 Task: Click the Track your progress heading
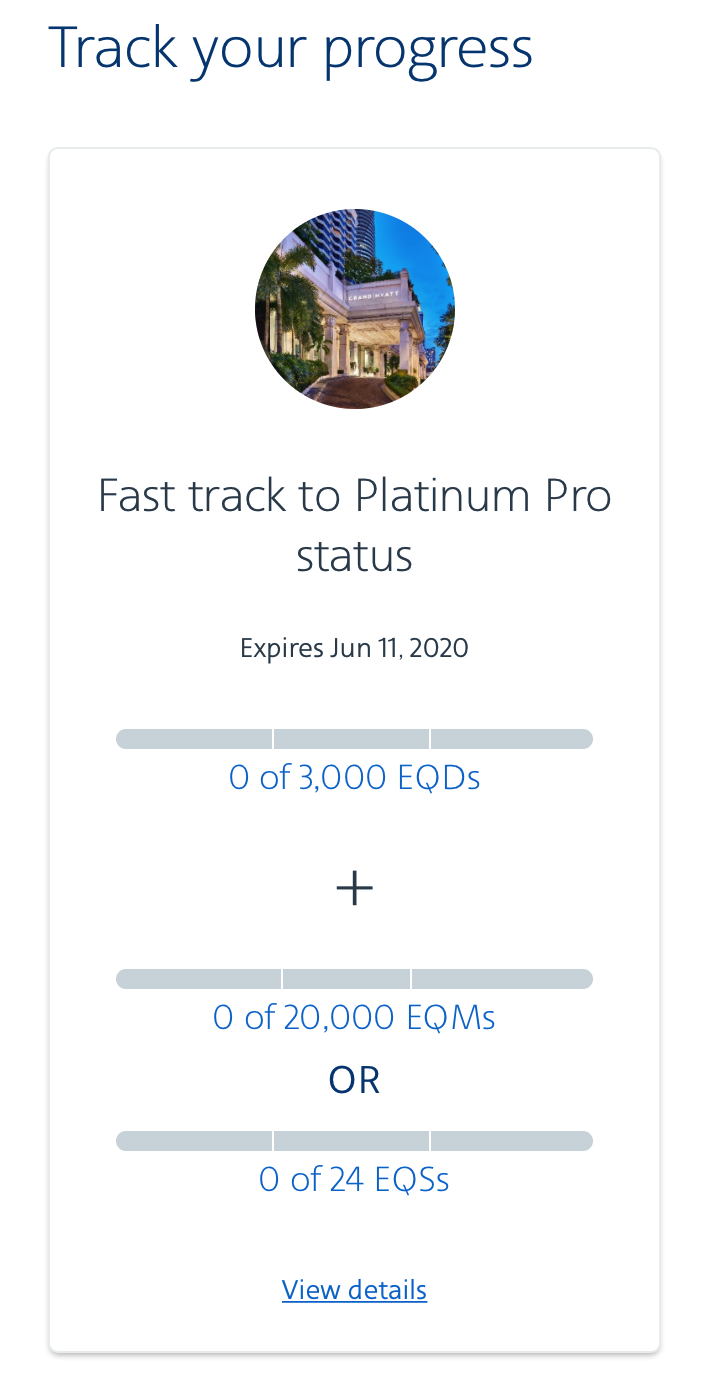coord(290,47)
